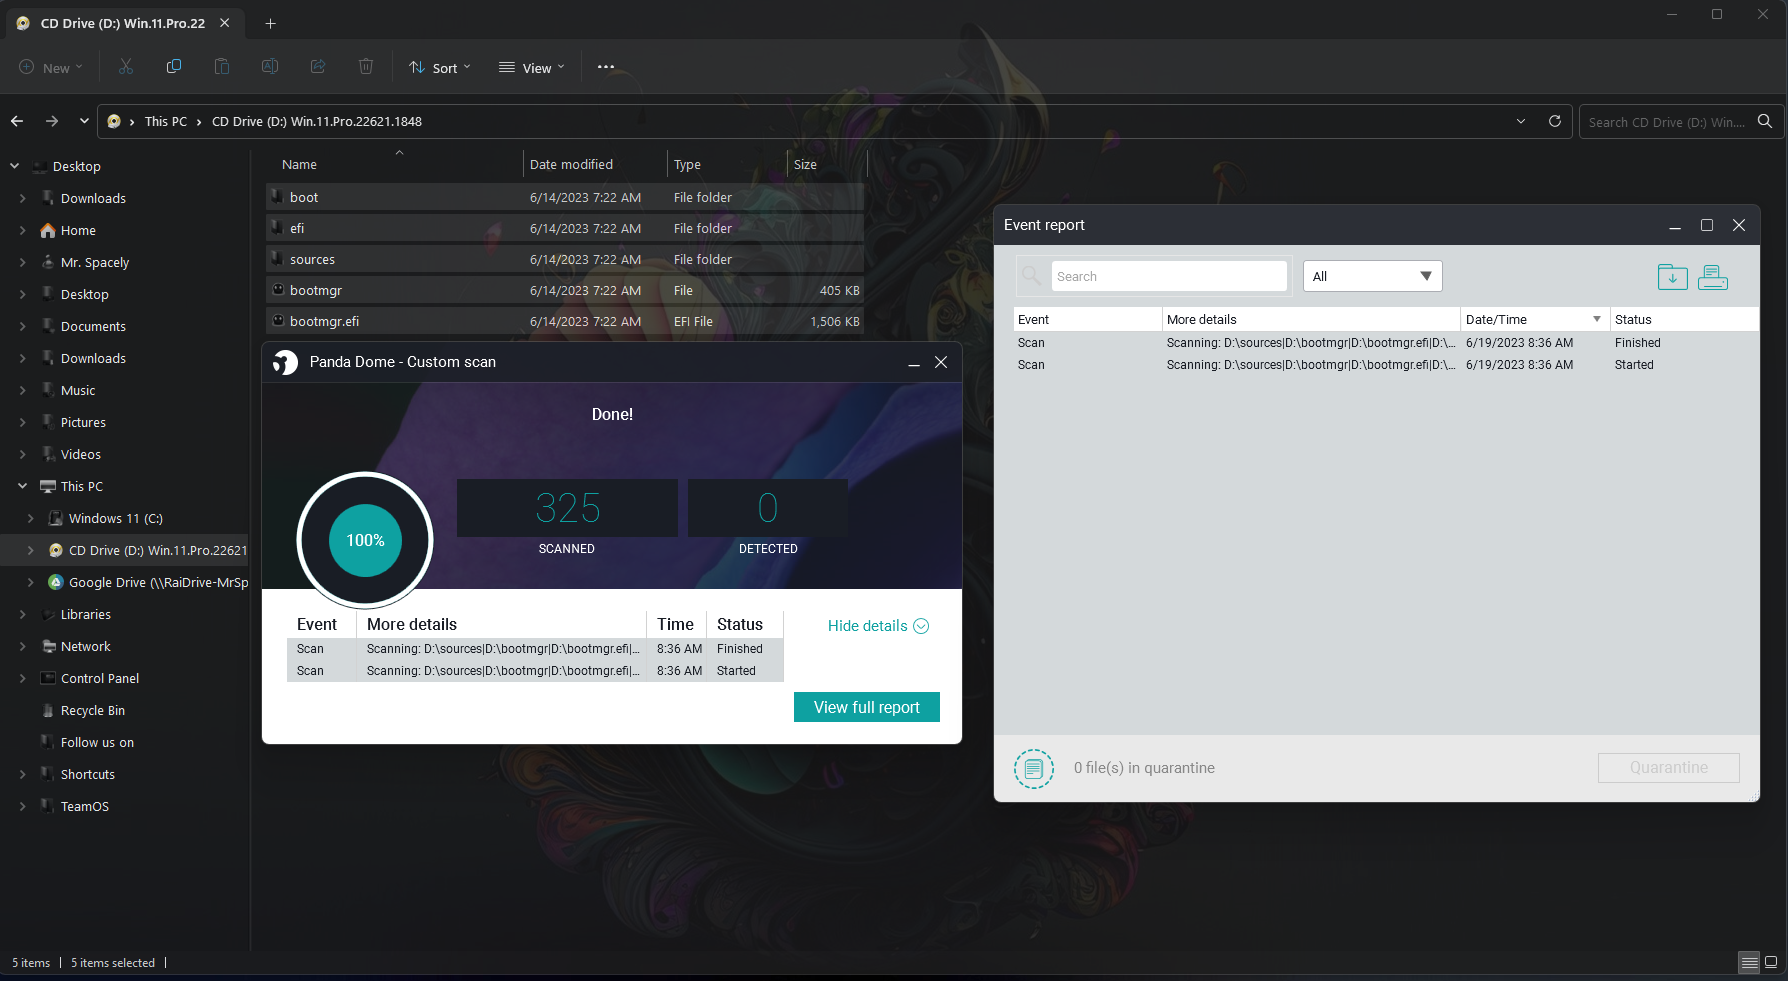
Task: Click the Panda Dome logo icon
Action: click(285, 362)
